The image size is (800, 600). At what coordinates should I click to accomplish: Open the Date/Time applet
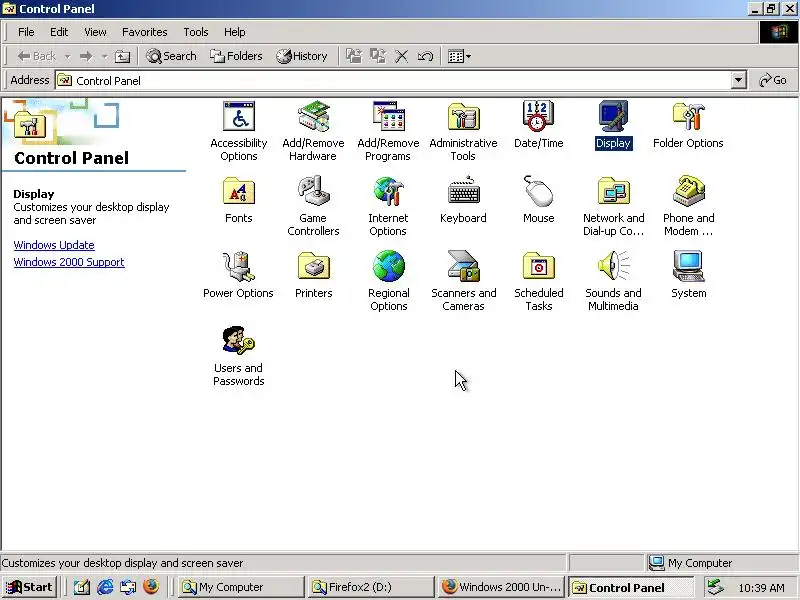tap(538, 125)
